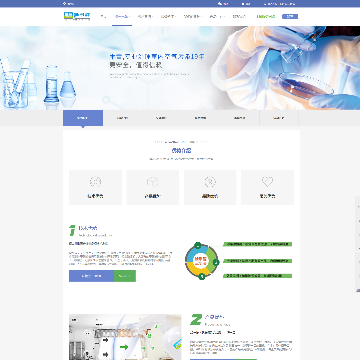Screen dimensions: 360x360
Task: Click the small blue button in header
Action: (x=290, y=16)
